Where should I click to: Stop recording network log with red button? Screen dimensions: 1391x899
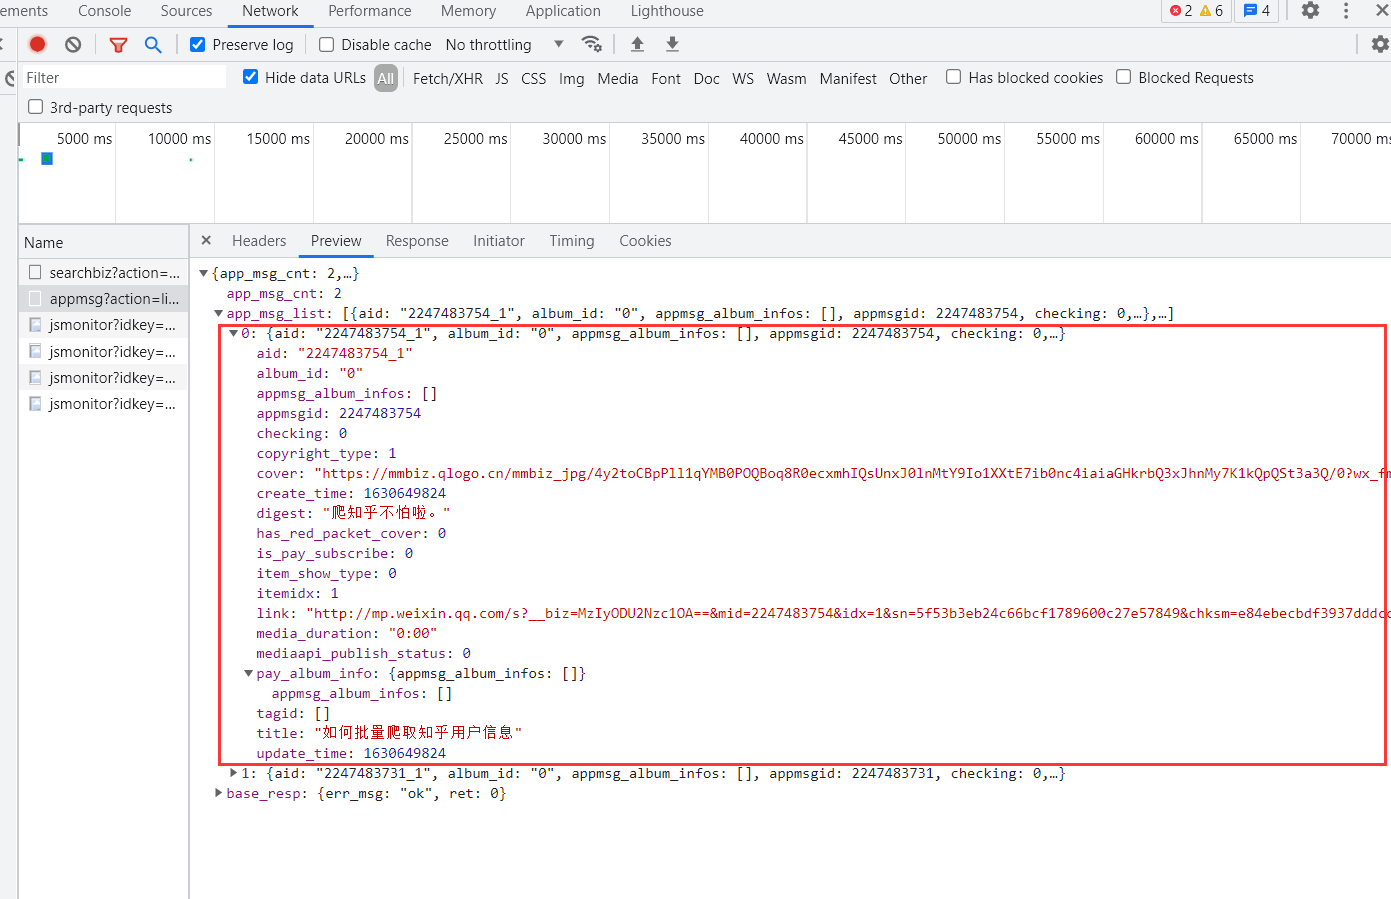[38, 44]
